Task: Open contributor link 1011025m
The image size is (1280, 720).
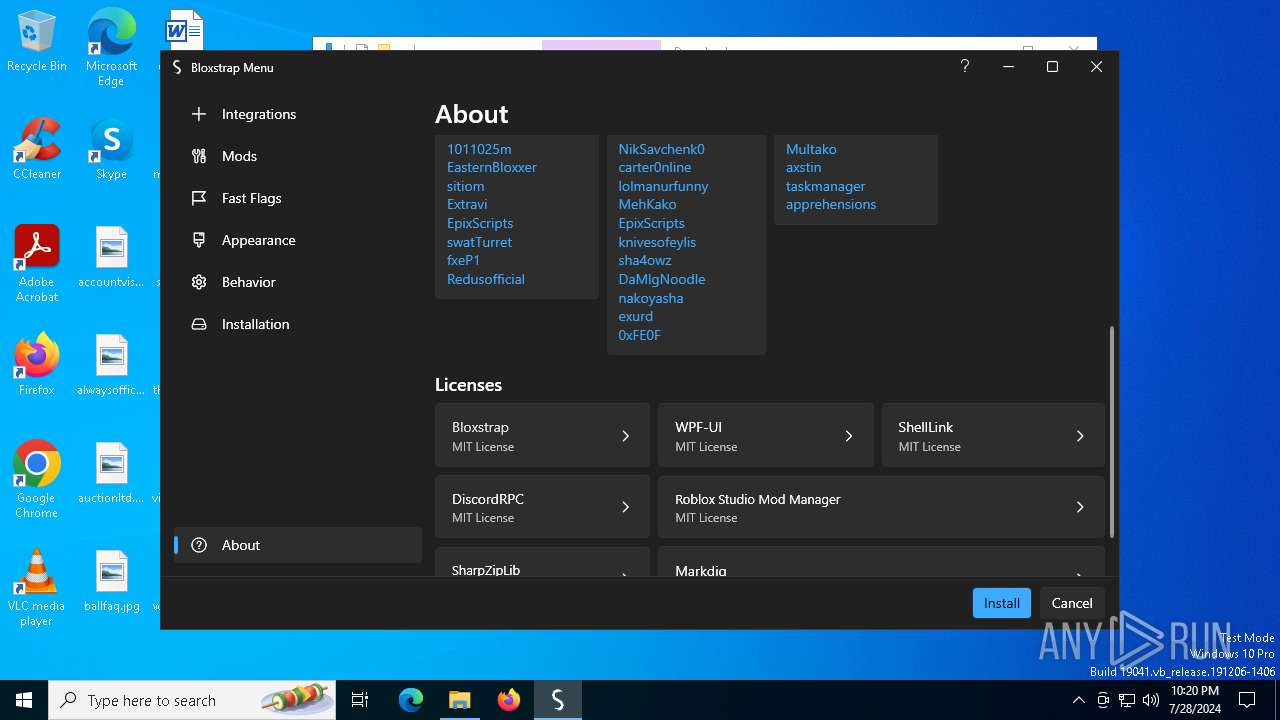Action: 479,149
